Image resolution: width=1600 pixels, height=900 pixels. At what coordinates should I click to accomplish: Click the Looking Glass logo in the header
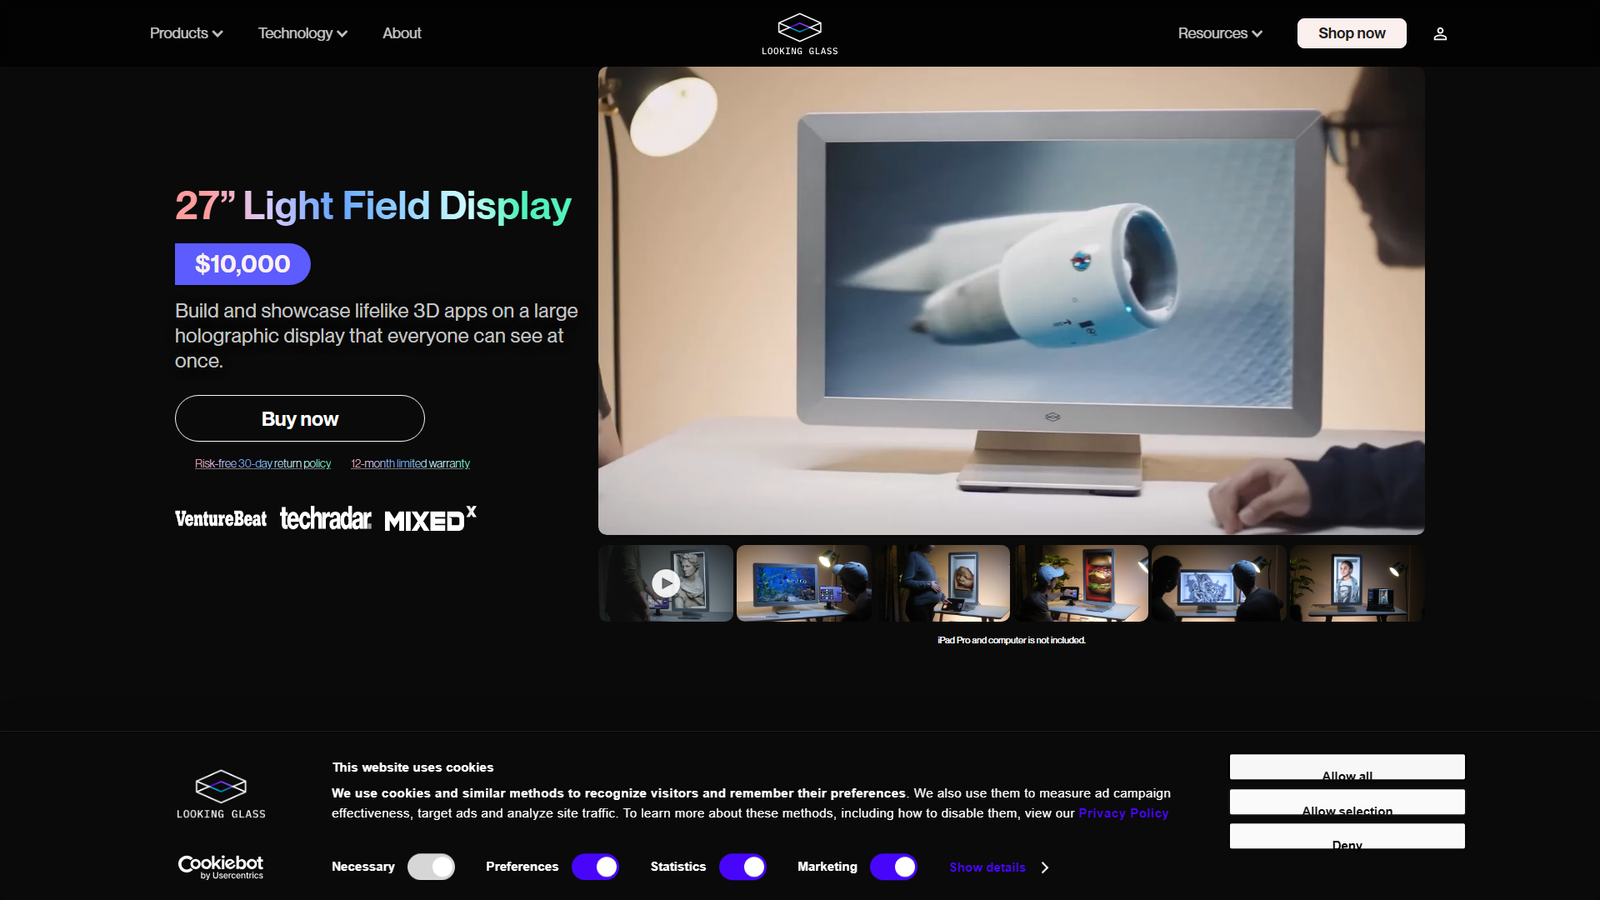[x=800, y=32]
